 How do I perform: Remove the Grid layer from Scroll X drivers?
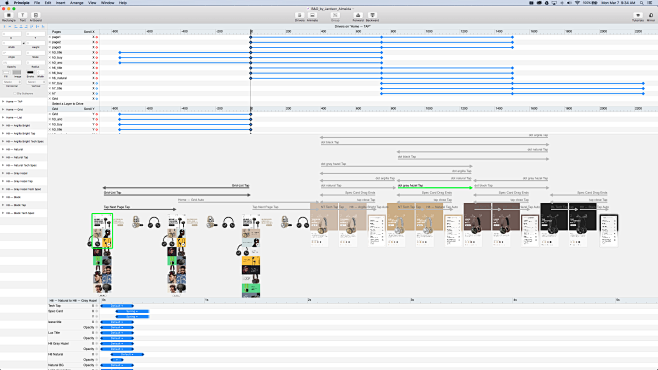[50, 99]
